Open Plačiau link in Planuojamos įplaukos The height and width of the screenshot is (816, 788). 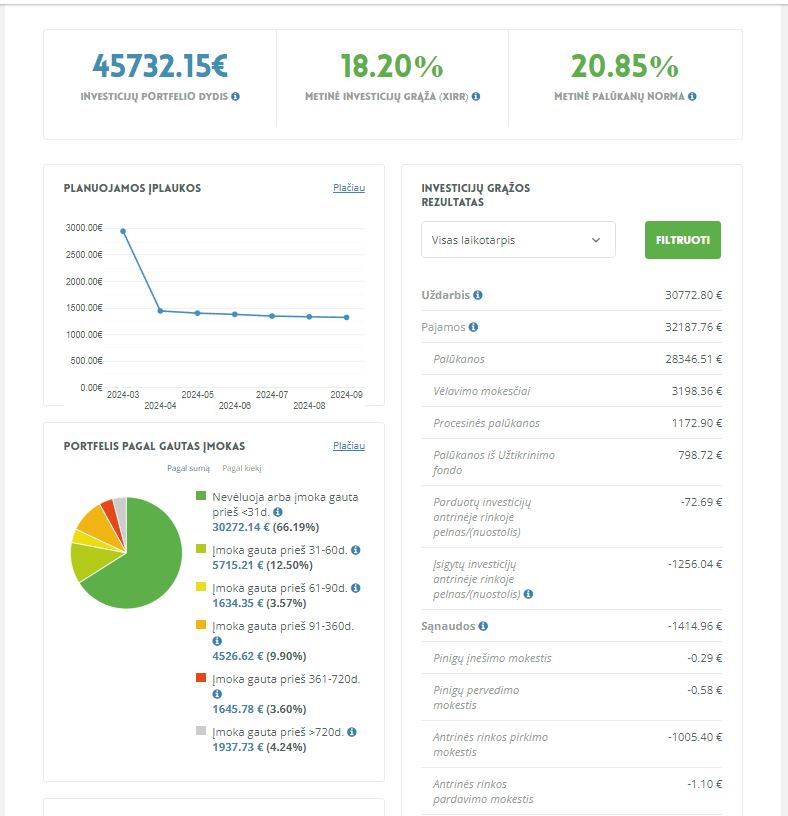tap(349, 188)
